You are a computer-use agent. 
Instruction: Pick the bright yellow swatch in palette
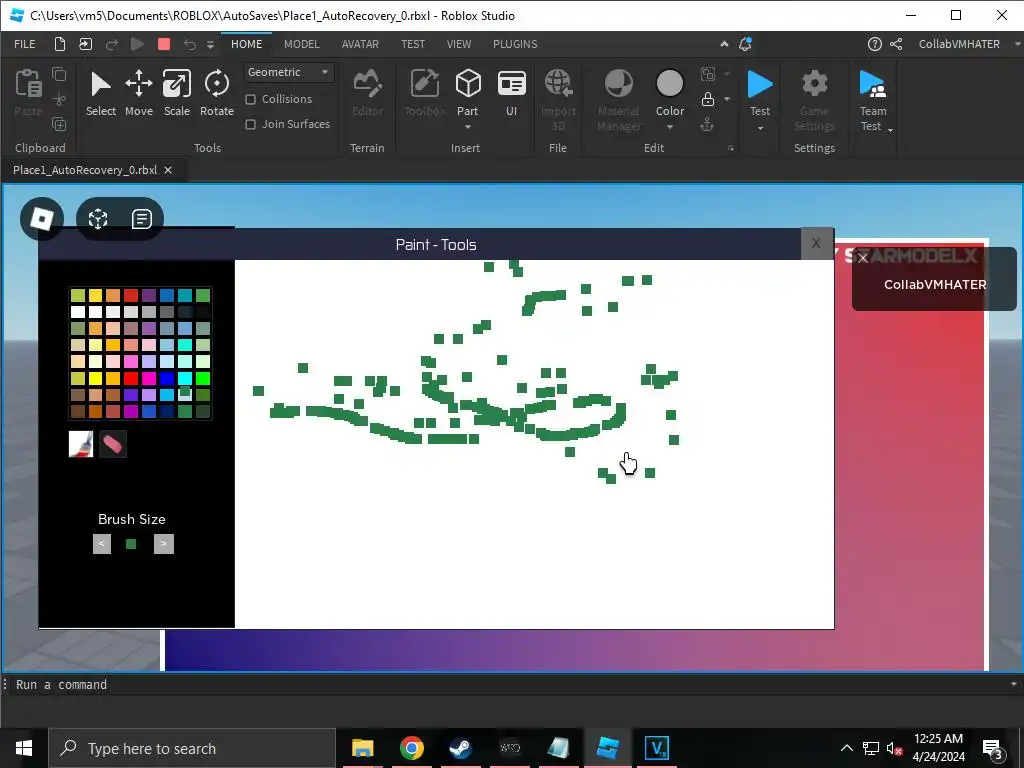point(95,378)
